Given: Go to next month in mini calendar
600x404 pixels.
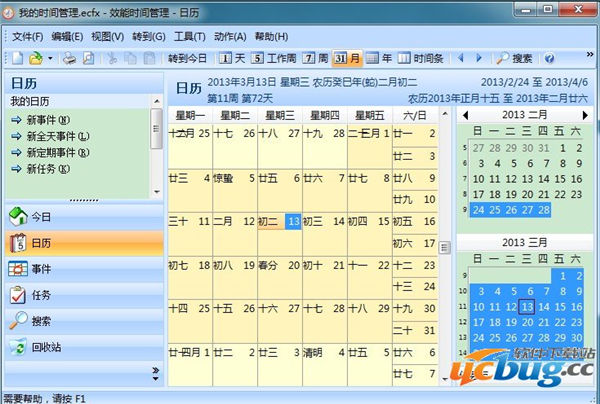Looking at the screenshot, I should click(585, 115).
